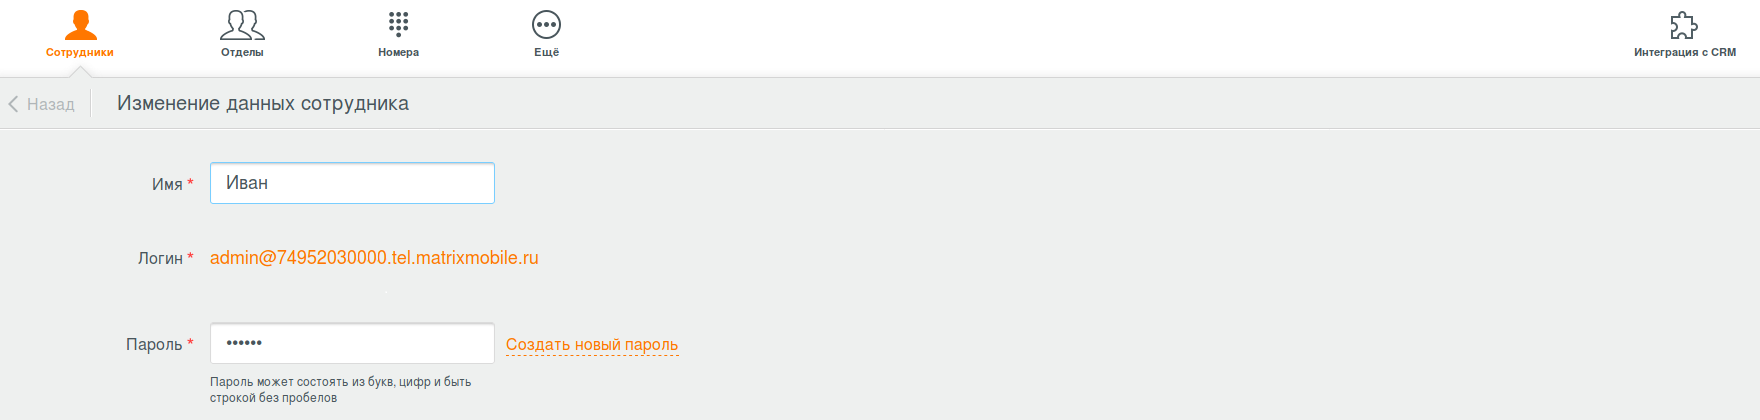Switch to the Отделы tab label
This screenshot has width=1760, height=420.
tap(242, 52)
